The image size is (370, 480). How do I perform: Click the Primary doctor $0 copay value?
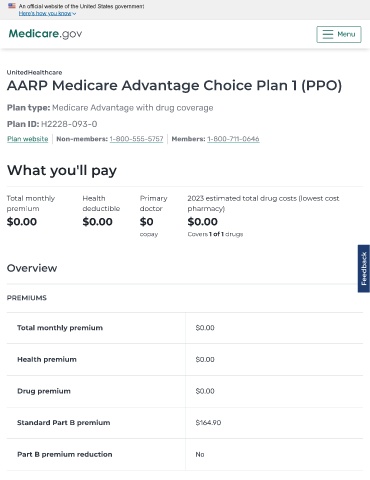point(146,222)
